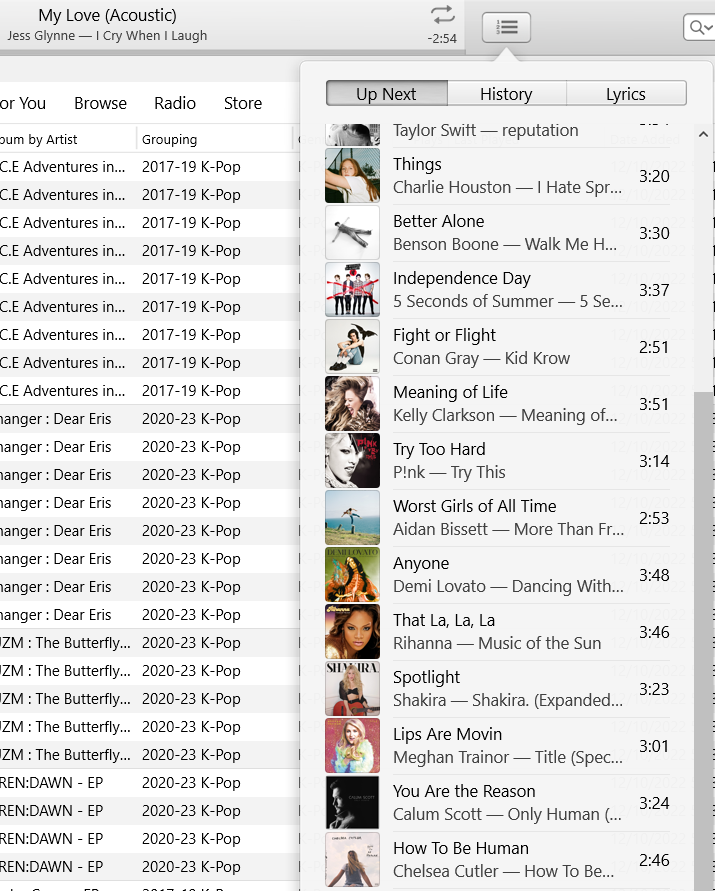Click the -2:54 remaining time display
The height and width of the screenshot is (891, 715).
(442, 39)
